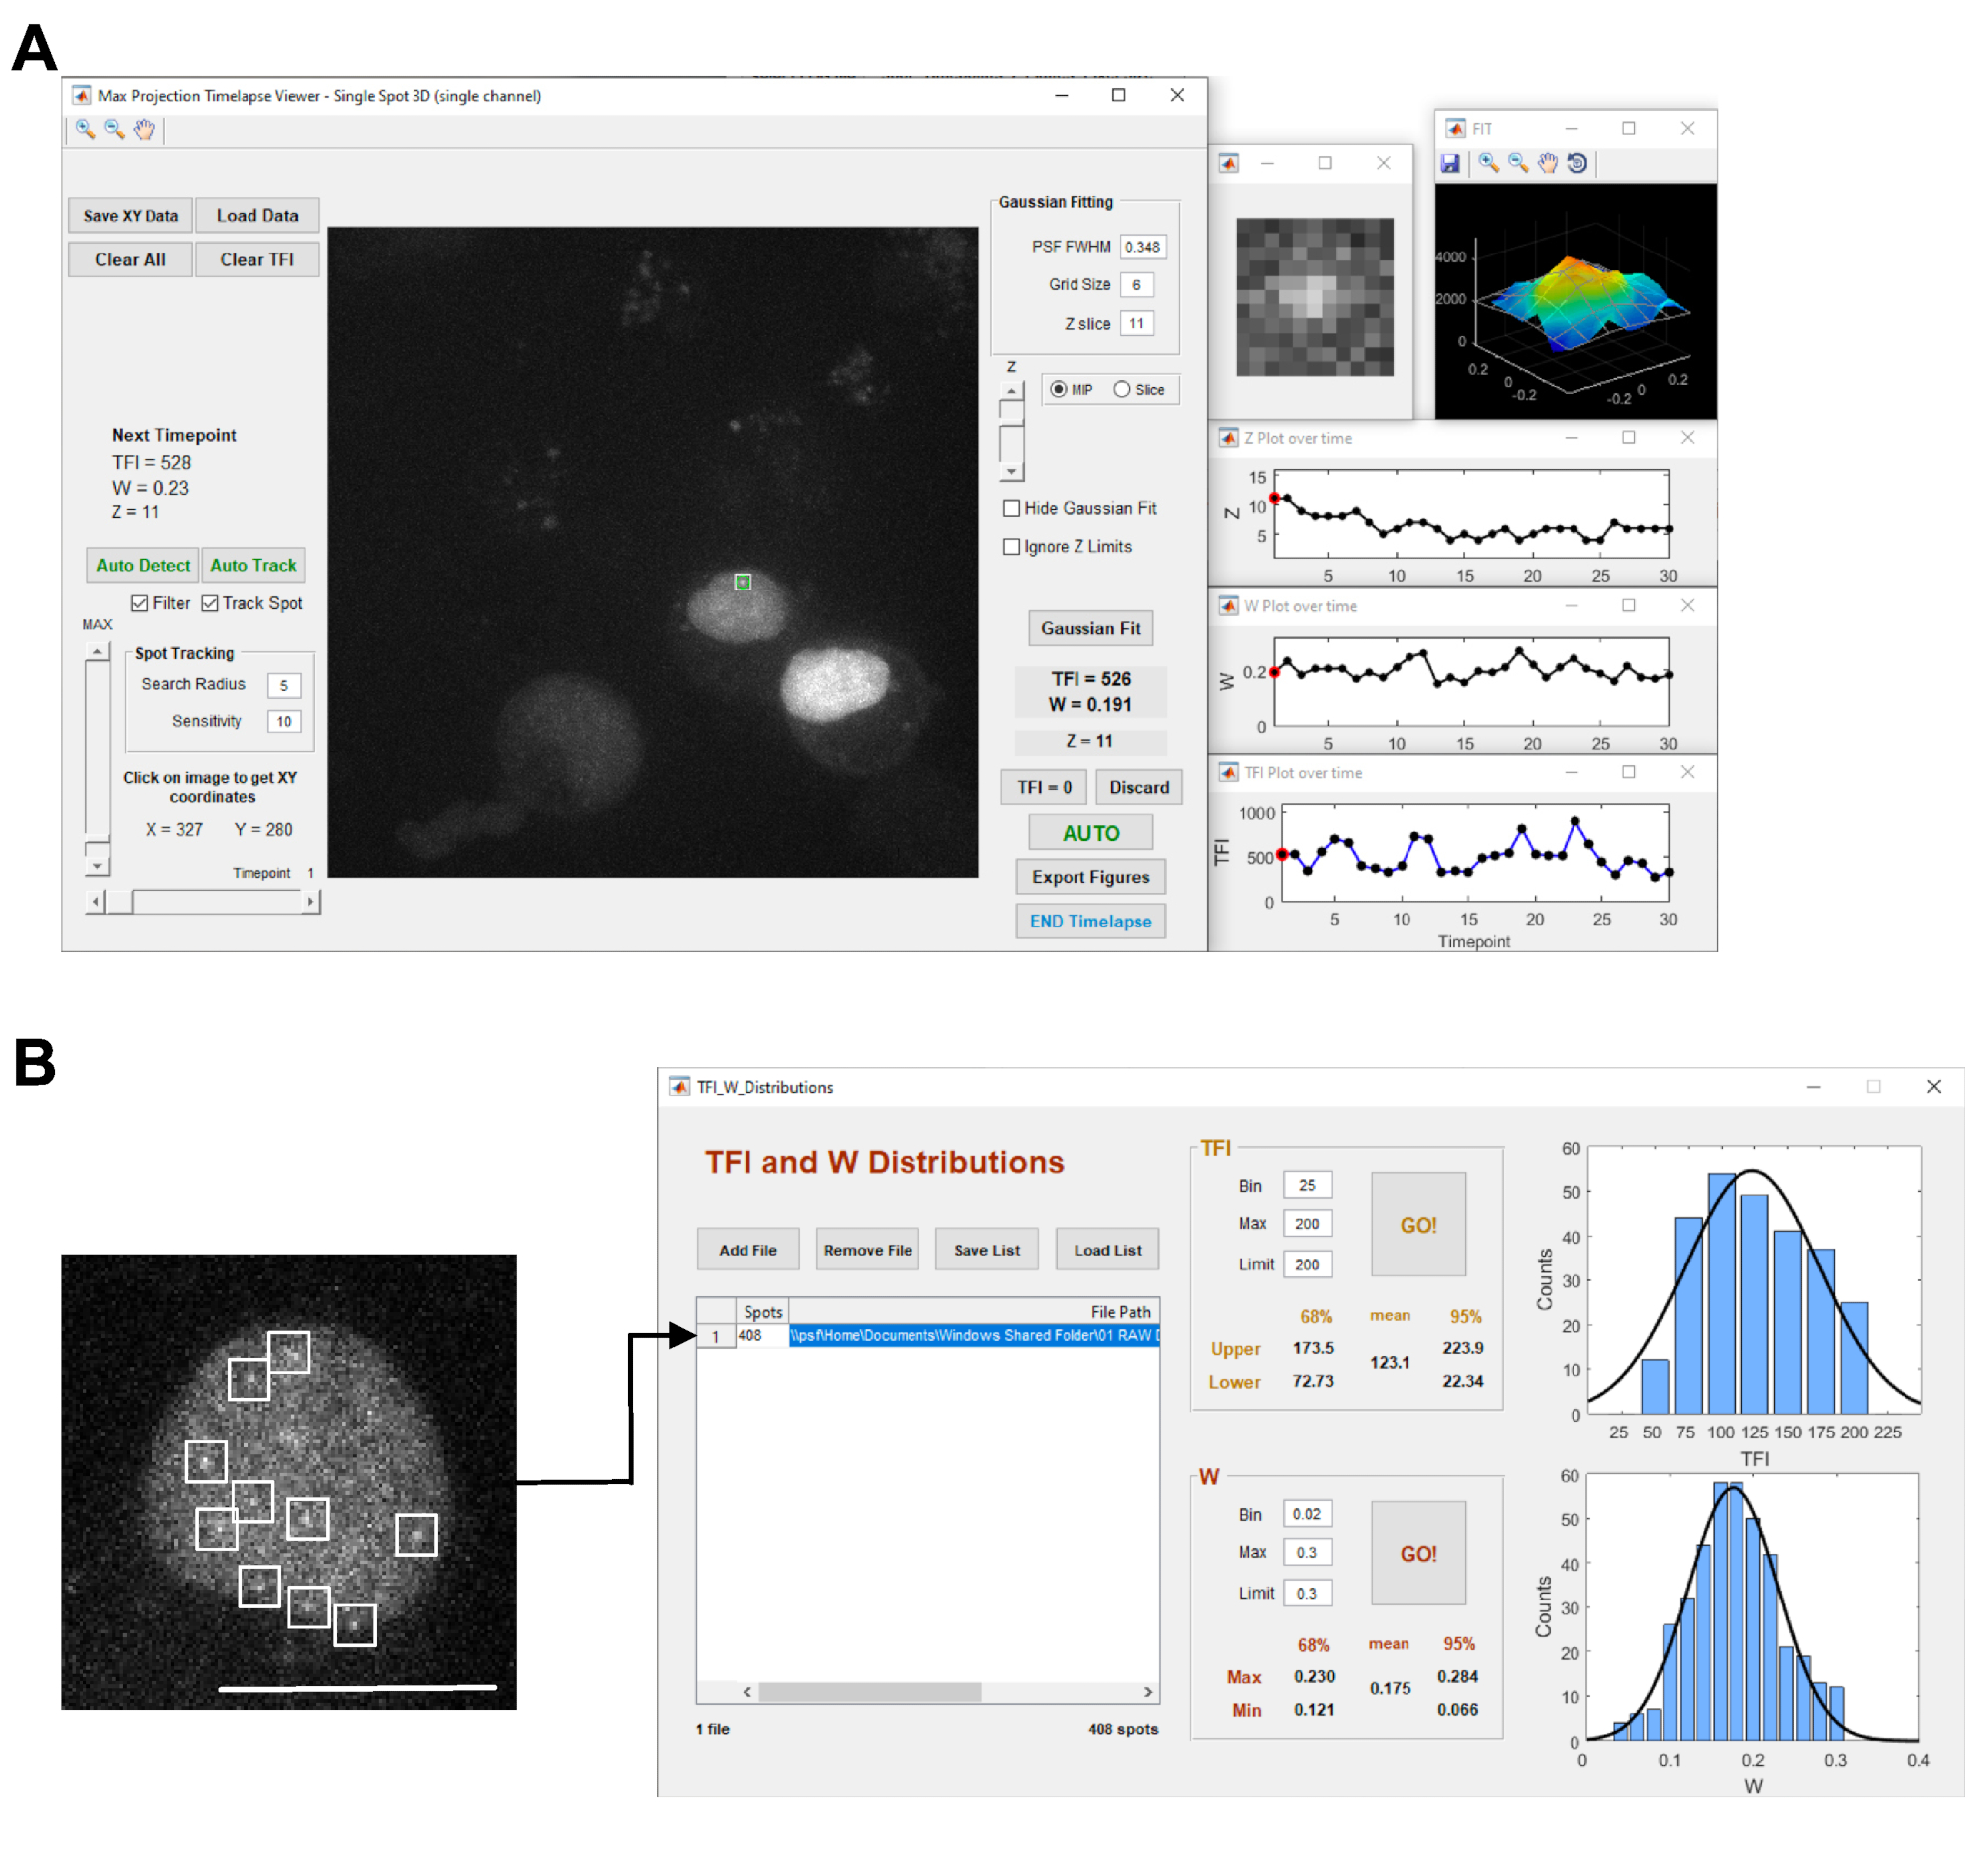The image size is (1988, 1853).
Task: Click the PSF FWHM input field
Action: (1142, 246)
